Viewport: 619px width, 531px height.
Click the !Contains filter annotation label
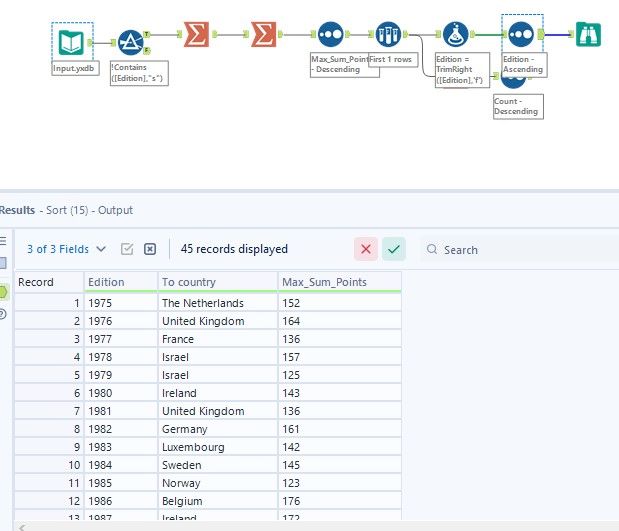click(139, 73)
